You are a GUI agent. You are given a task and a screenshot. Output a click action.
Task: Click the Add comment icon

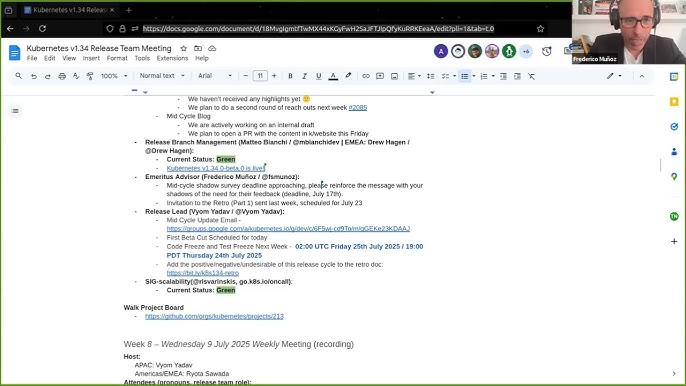[380, 76]
